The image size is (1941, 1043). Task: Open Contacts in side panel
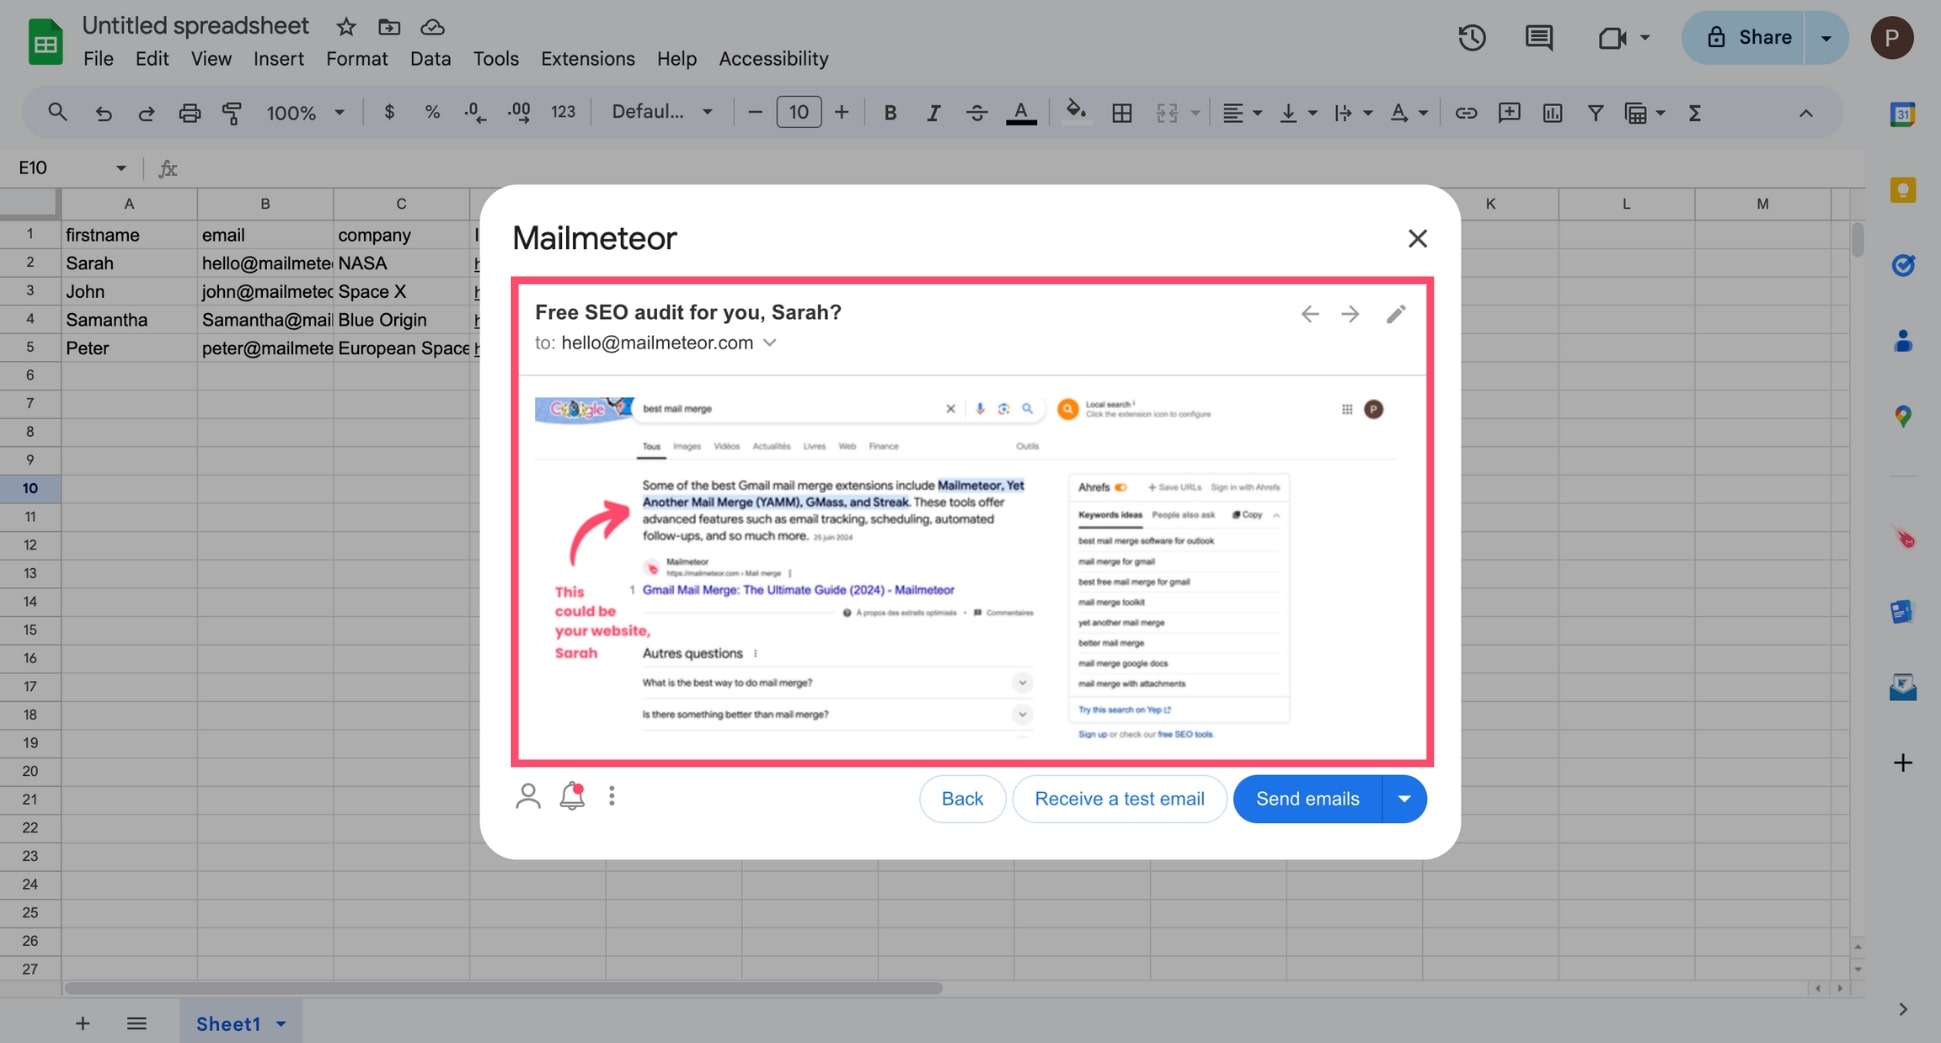(1903, 341)
